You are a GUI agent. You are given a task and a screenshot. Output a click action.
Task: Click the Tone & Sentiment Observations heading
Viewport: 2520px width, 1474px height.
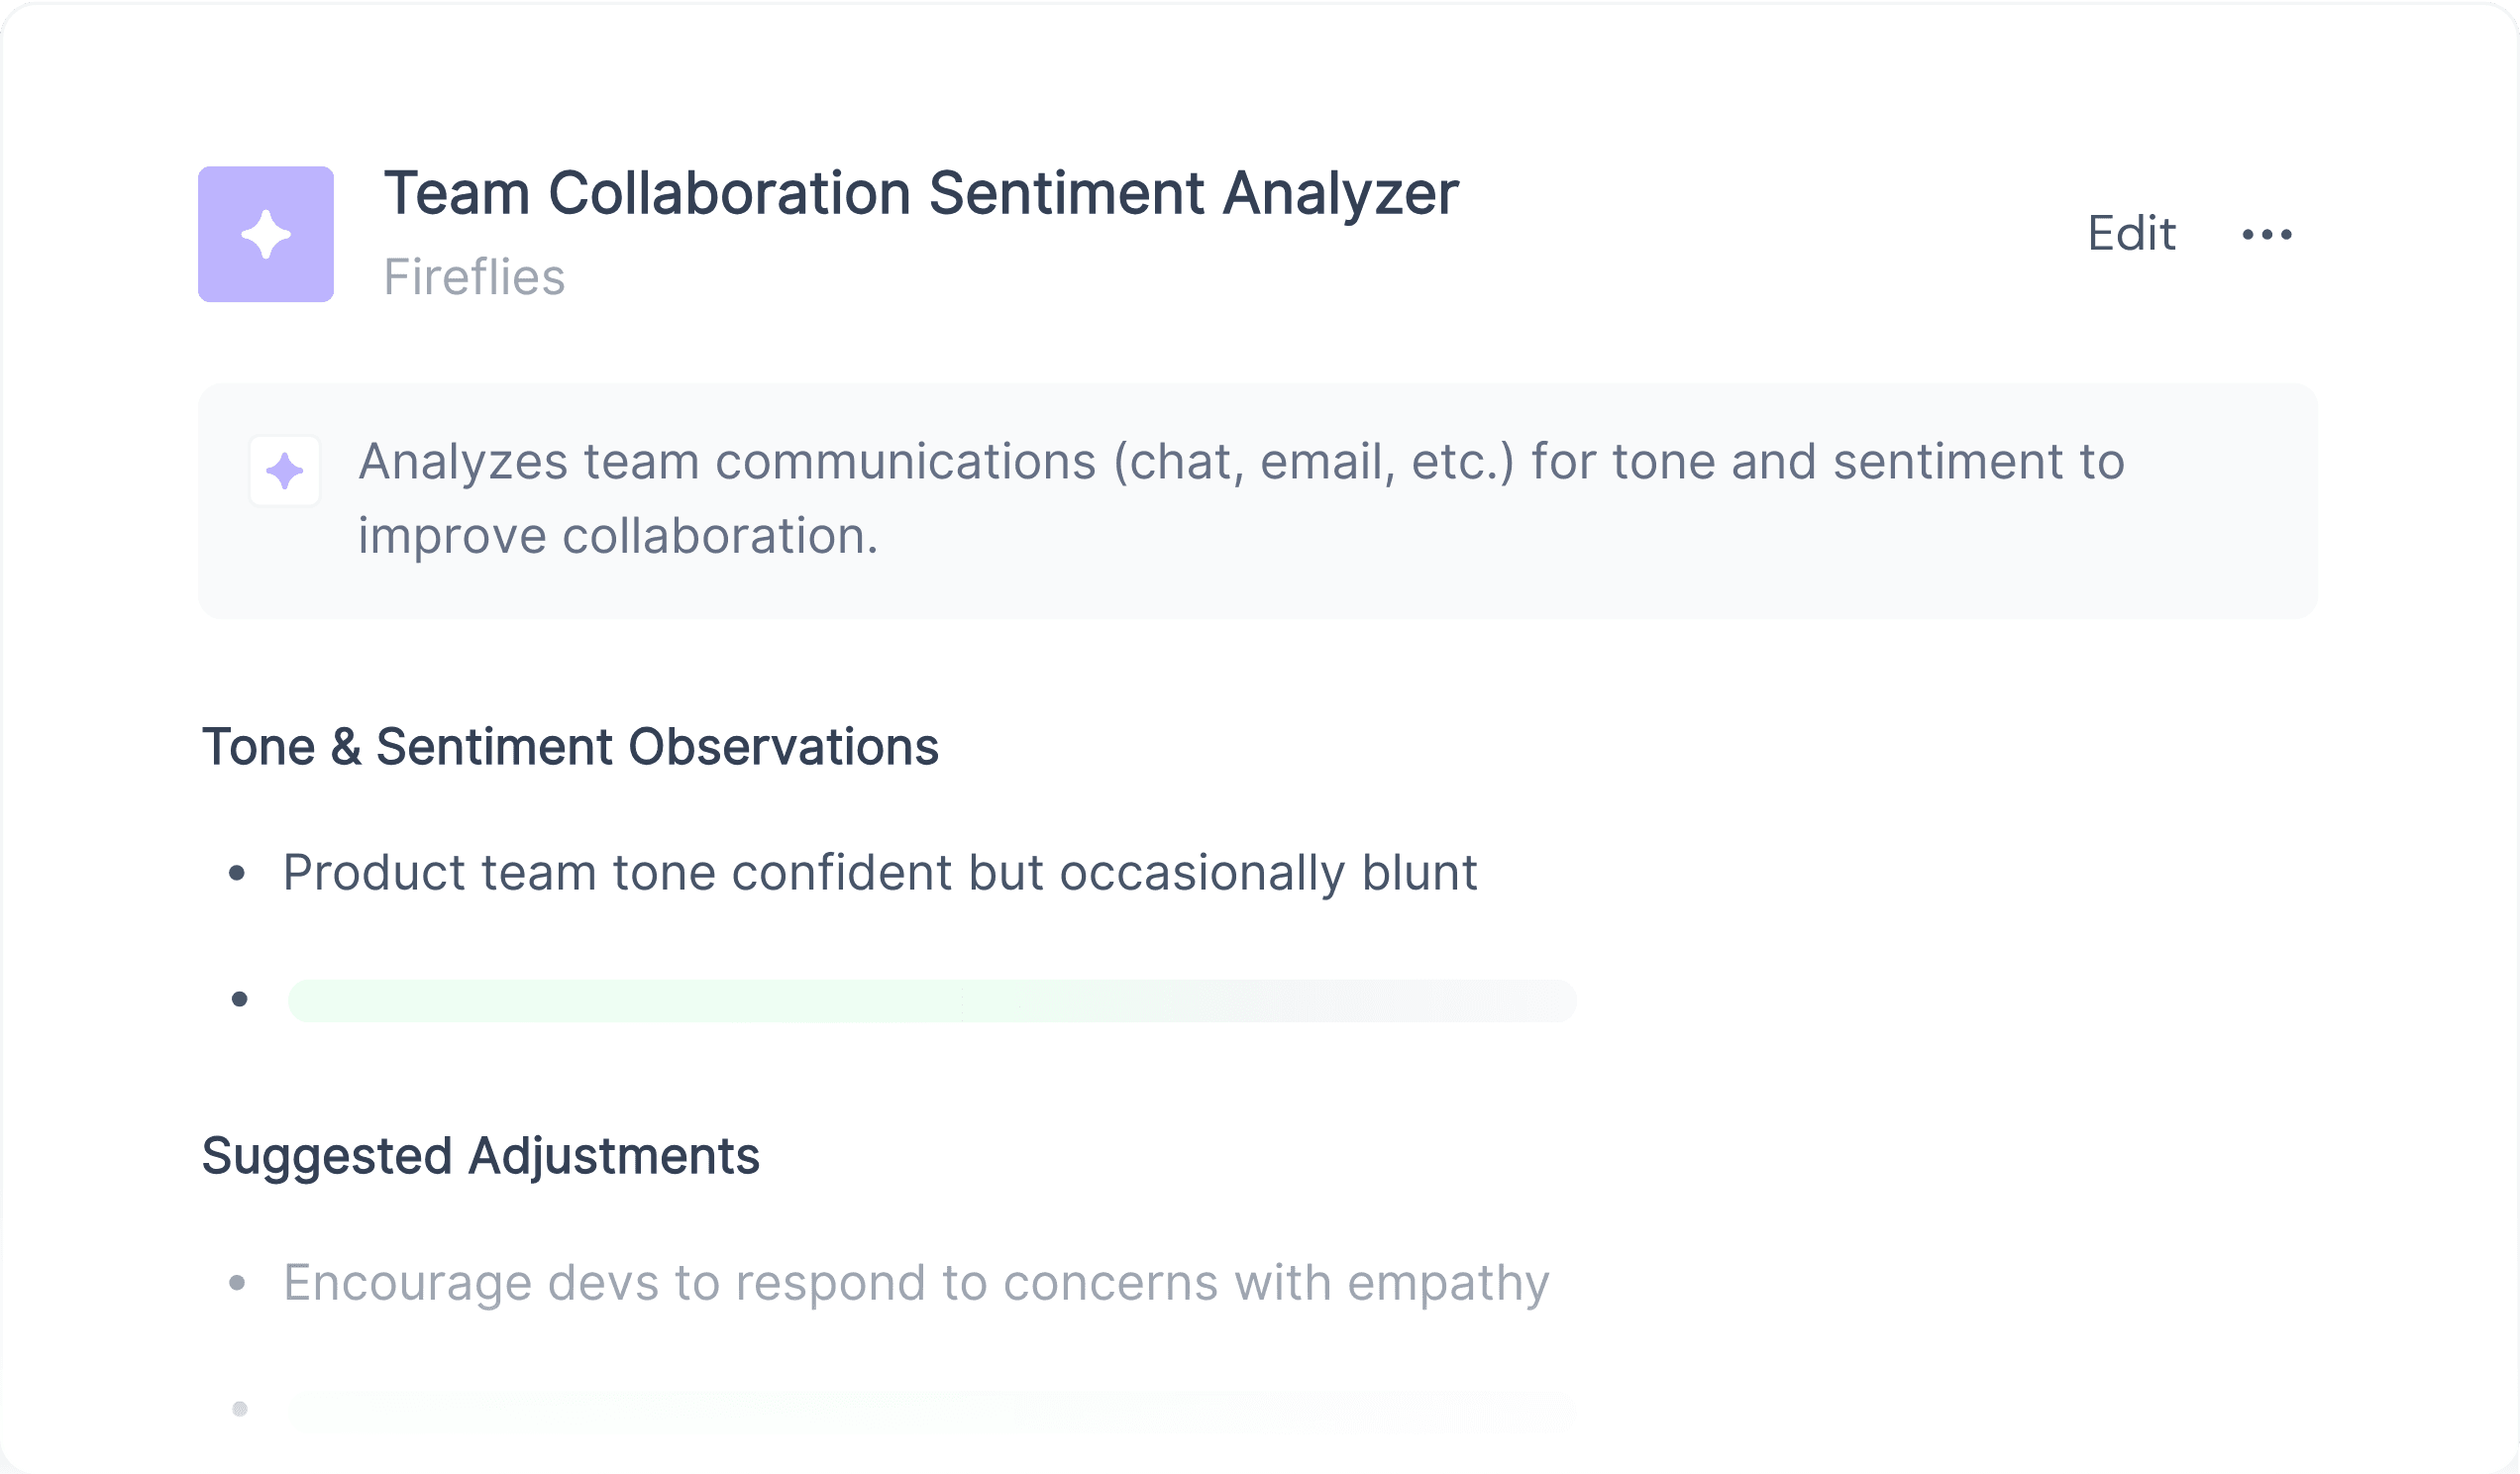[x=570, y=747]
